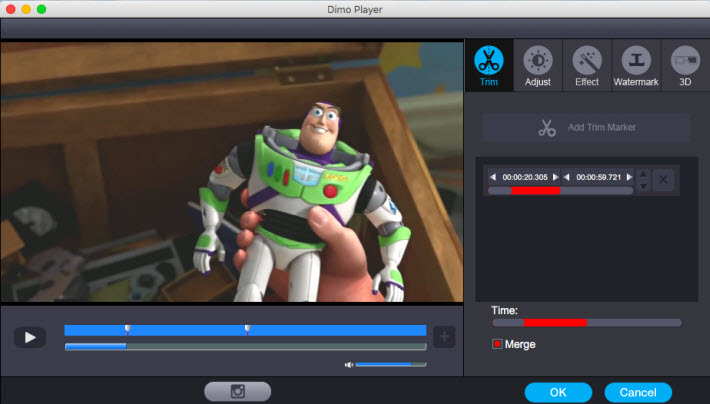
Task: Take a snapshot with the camera button
Action: click(x=237, y=391)
